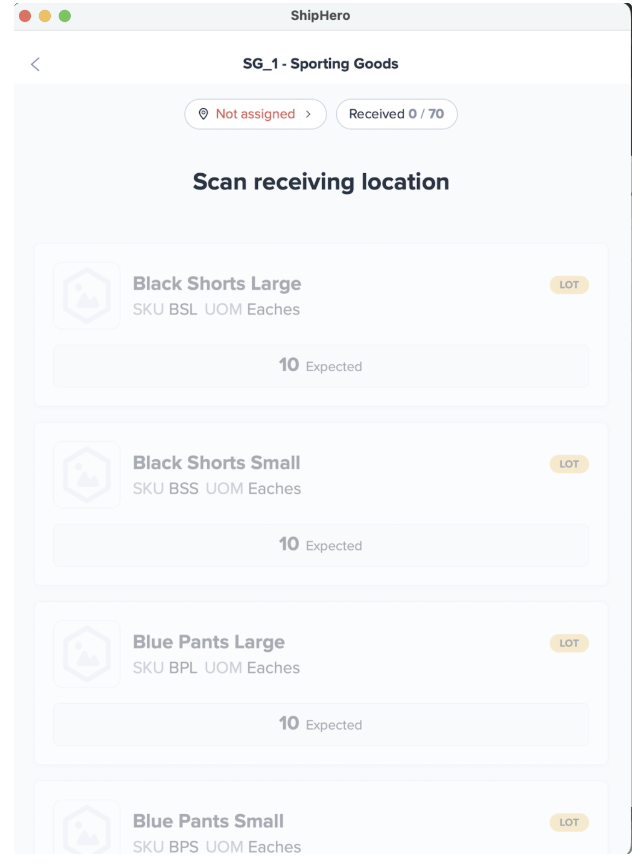This screenshot has width=644, height=868.
Task: Click LOT badge on Blue Pants Small
Action: (569, 822)
